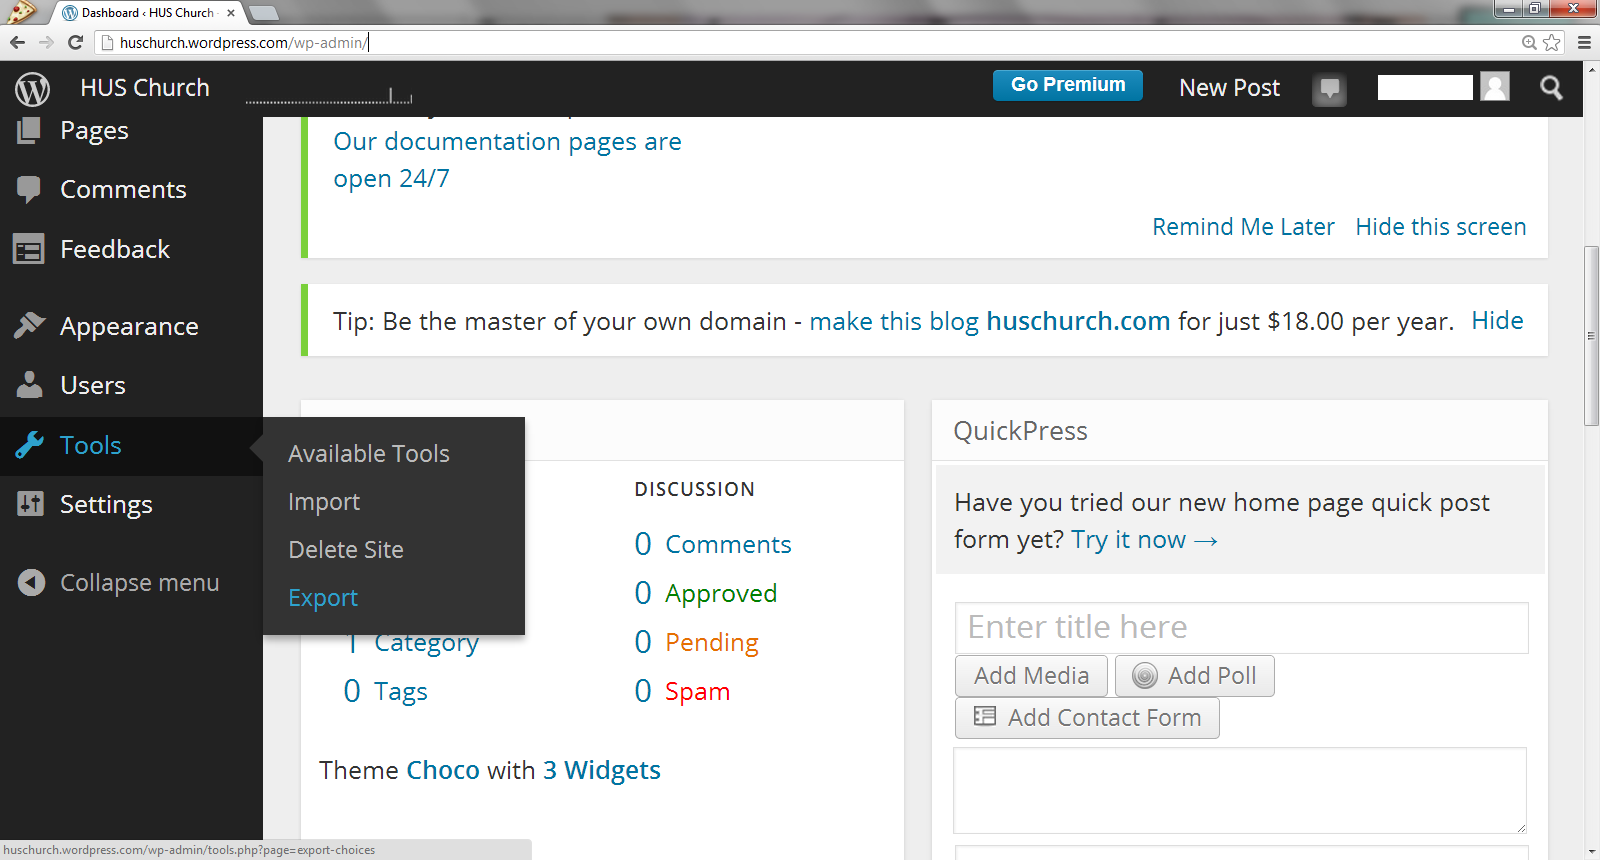Click the page vertical scrollbar thumb

point(1591,335)
